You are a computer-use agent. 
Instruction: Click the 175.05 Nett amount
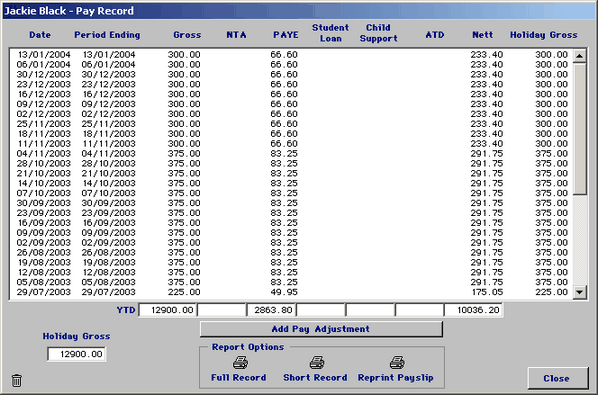487,292
